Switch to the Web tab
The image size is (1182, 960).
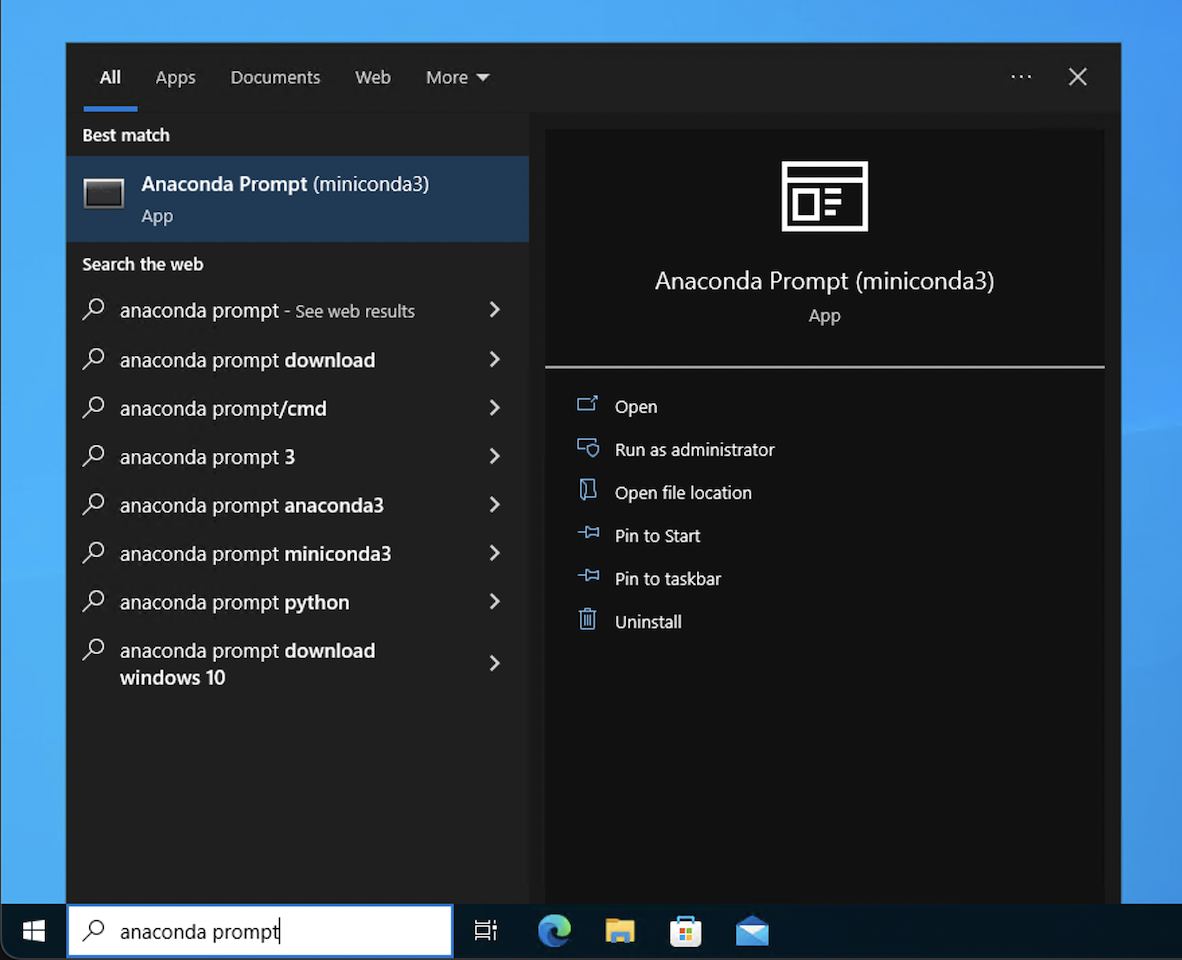372,78
